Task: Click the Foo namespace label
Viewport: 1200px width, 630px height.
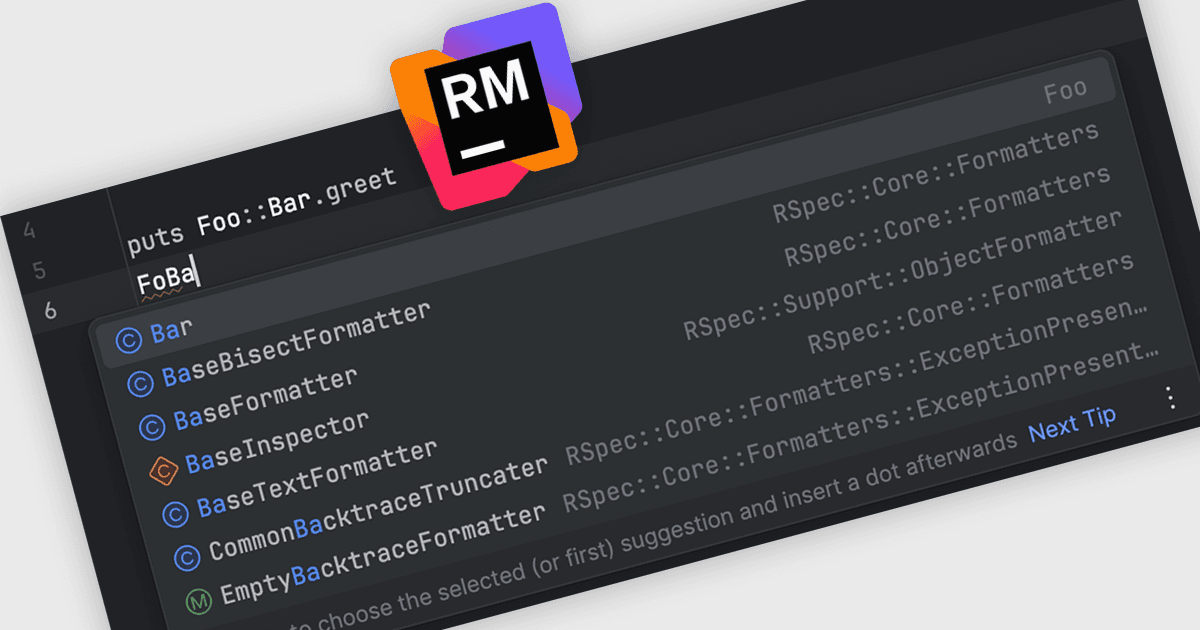Action: click(1064, 93)
